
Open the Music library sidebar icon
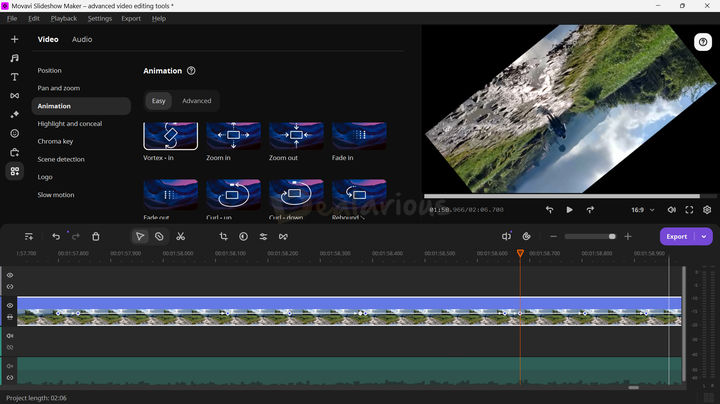15,58
